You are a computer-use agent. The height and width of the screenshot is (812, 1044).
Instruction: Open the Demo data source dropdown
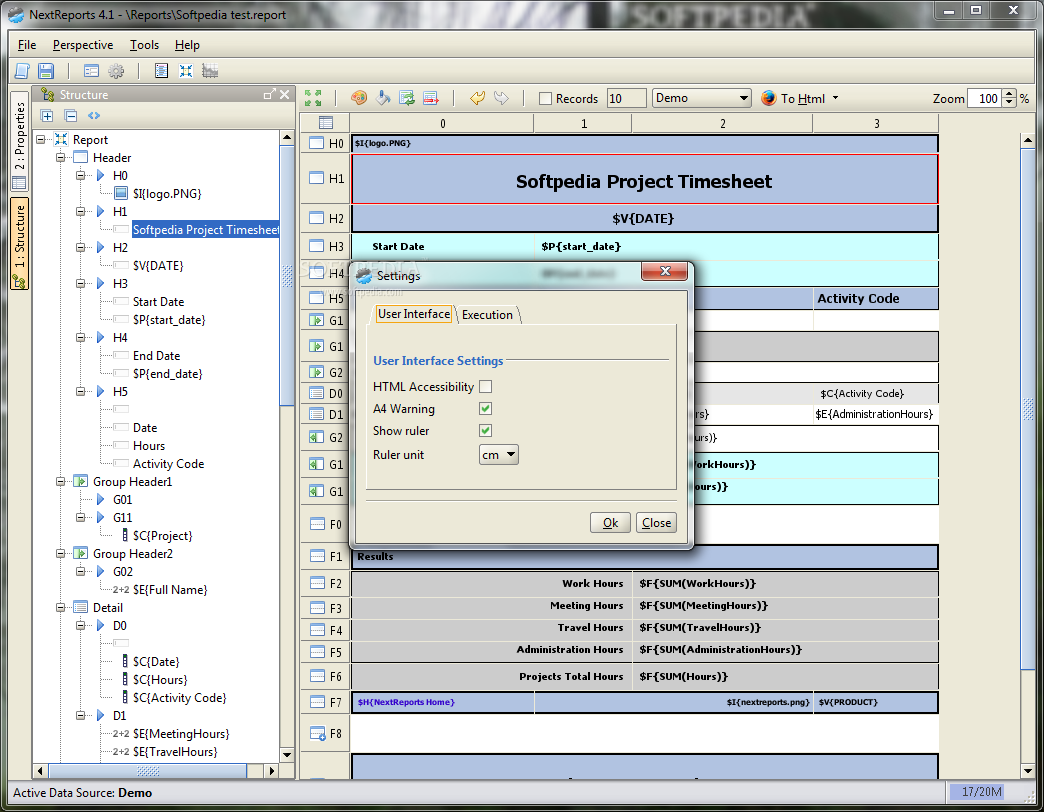coord(702,98)
